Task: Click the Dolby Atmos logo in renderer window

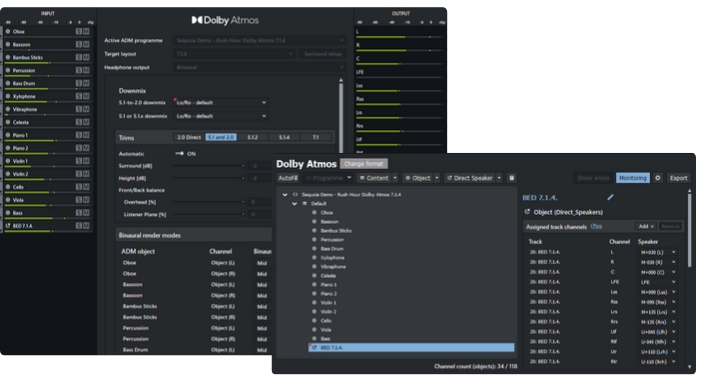Action: [225, 20]
